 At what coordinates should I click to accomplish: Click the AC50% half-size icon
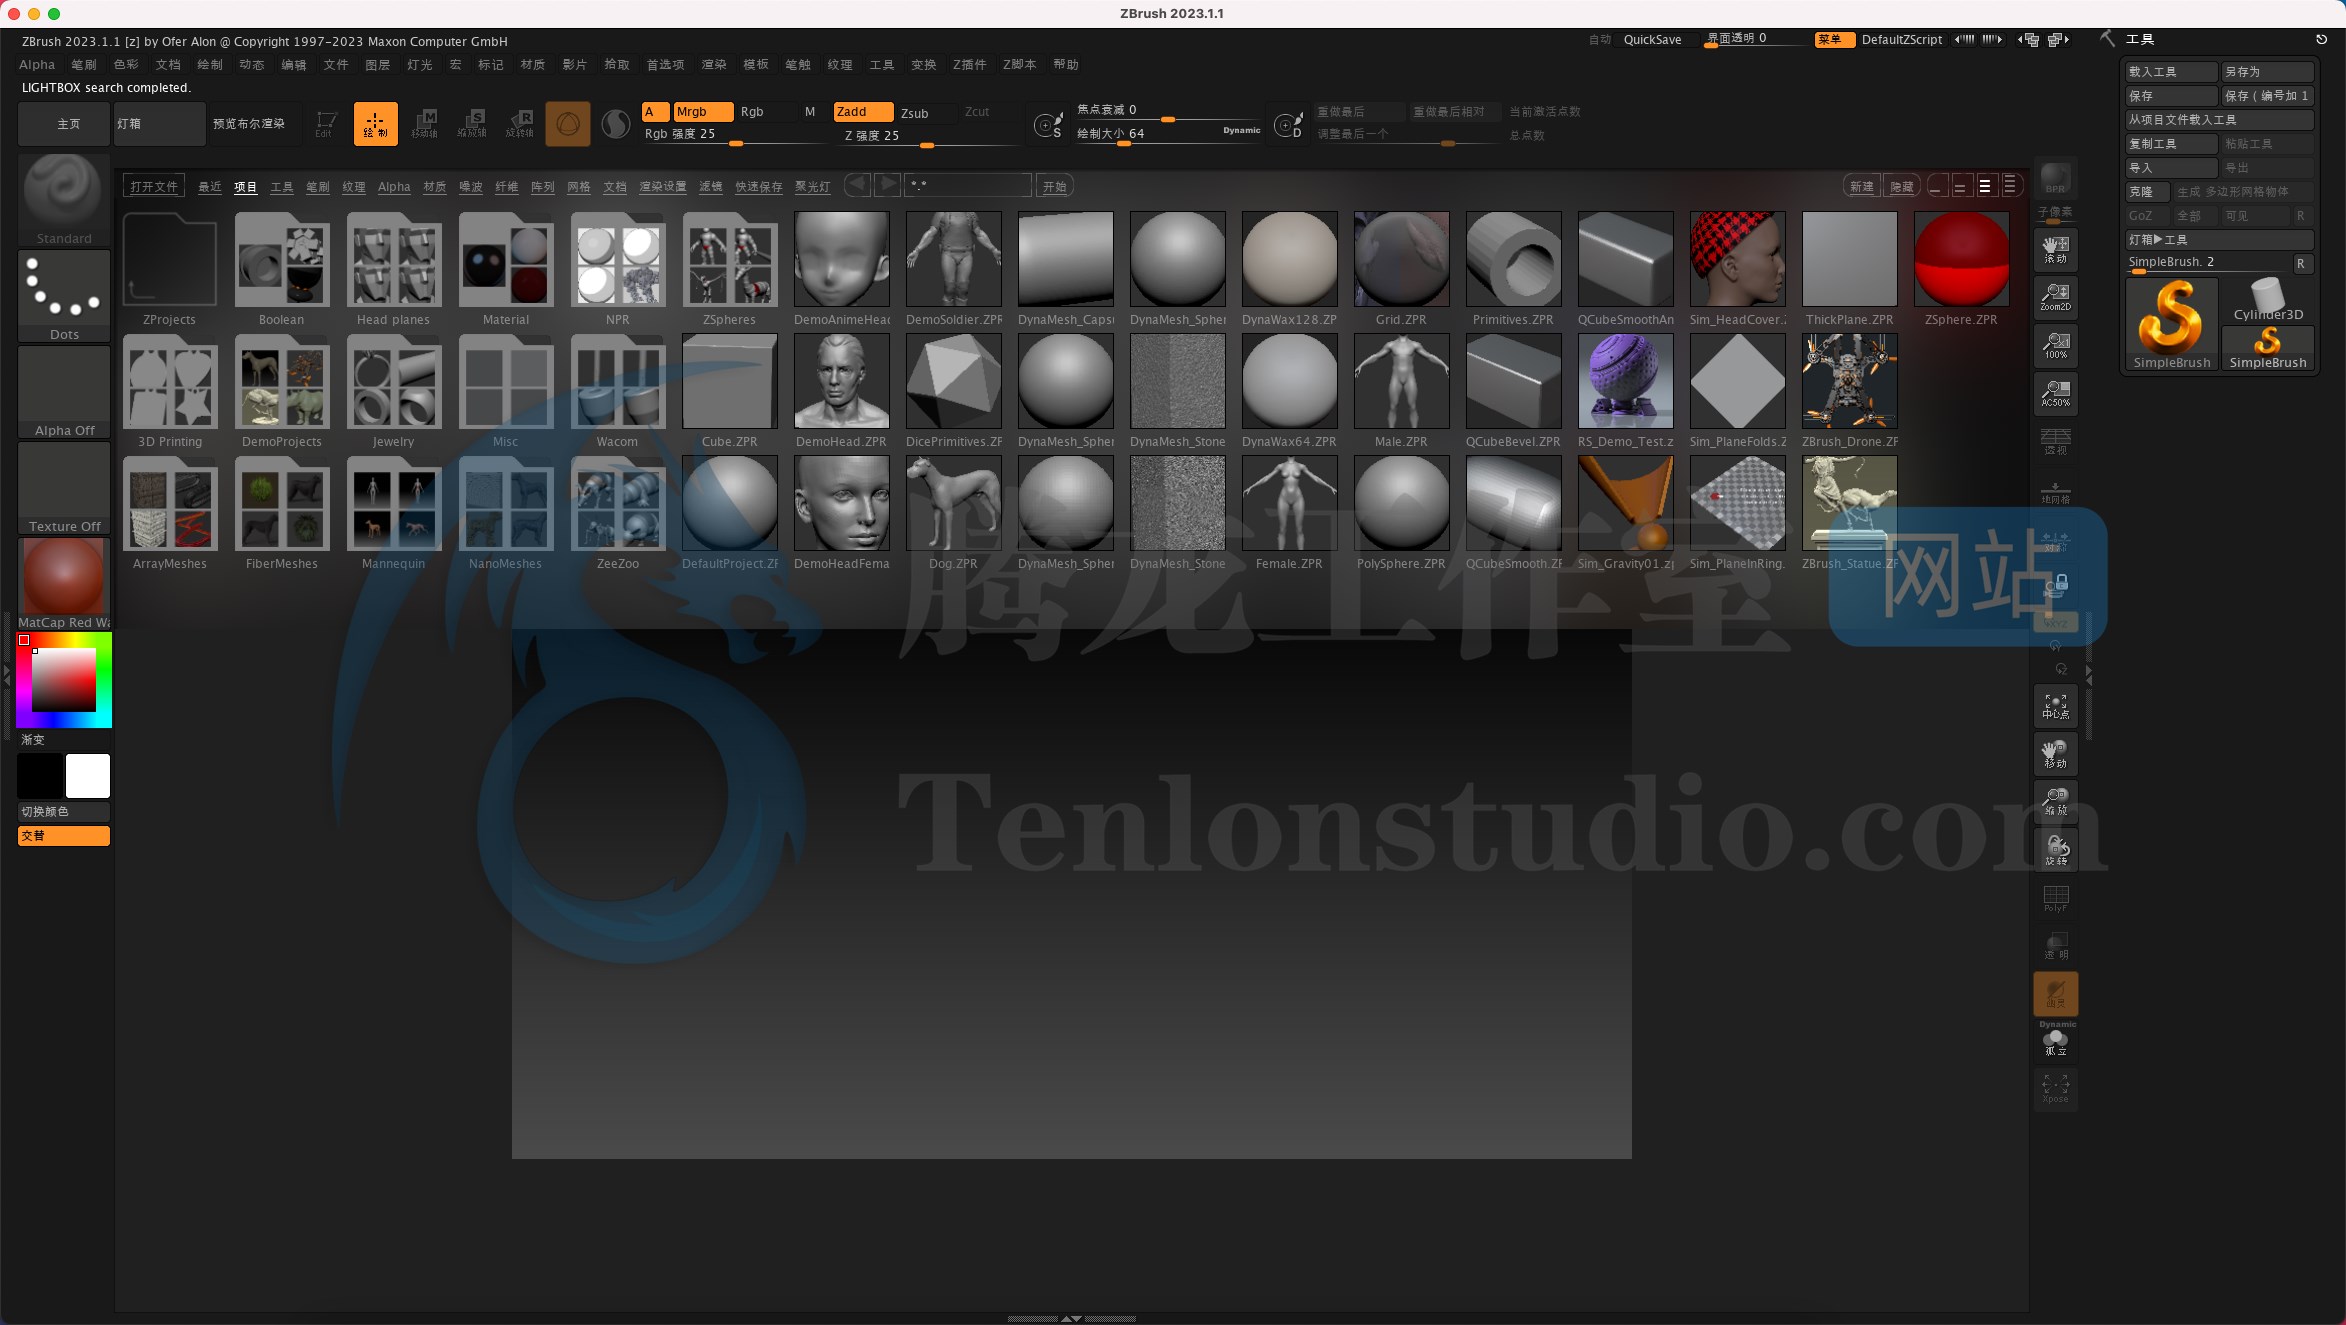coord(2055,393)
